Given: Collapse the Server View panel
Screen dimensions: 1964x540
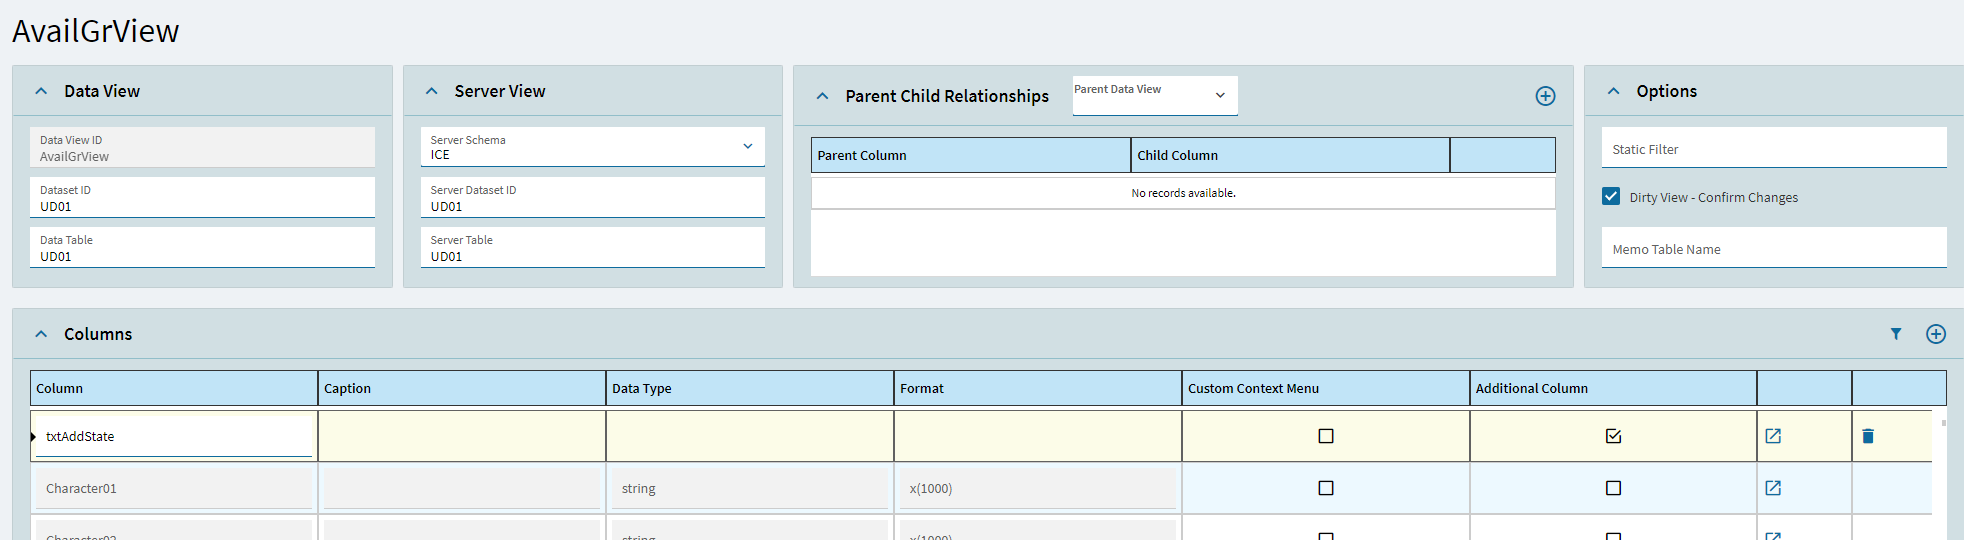Looking at the screenshot, I should pyautogui.click(x=432, y=91).
